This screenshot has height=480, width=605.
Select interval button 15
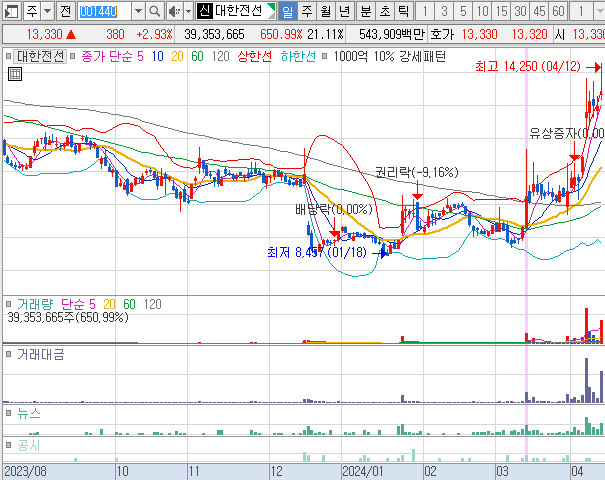point(501,11)
